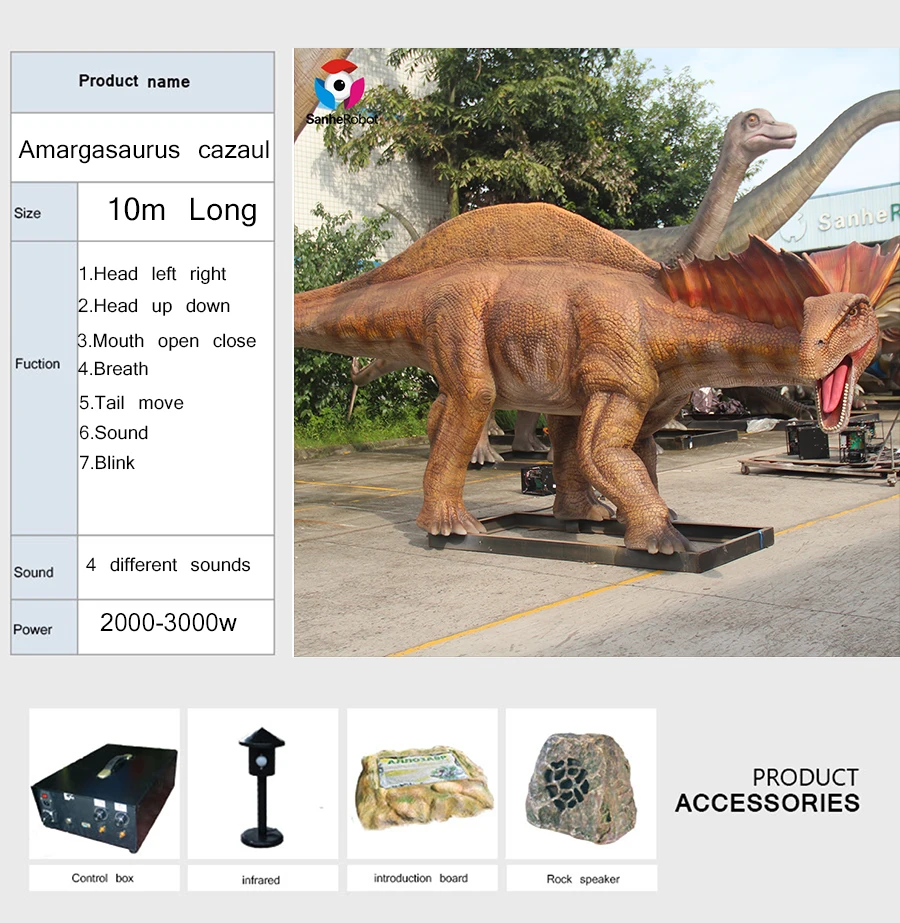
Task: Click the "Product name" table header
Action: click(134, 82)
